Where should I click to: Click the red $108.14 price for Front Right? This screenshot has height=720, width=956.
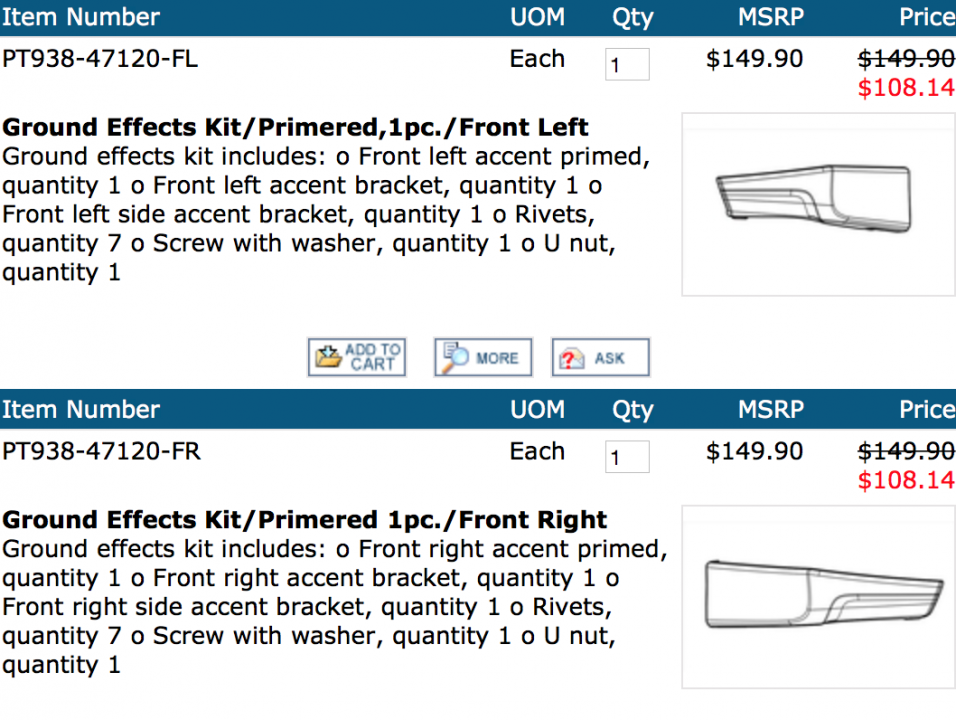(906, 480)
